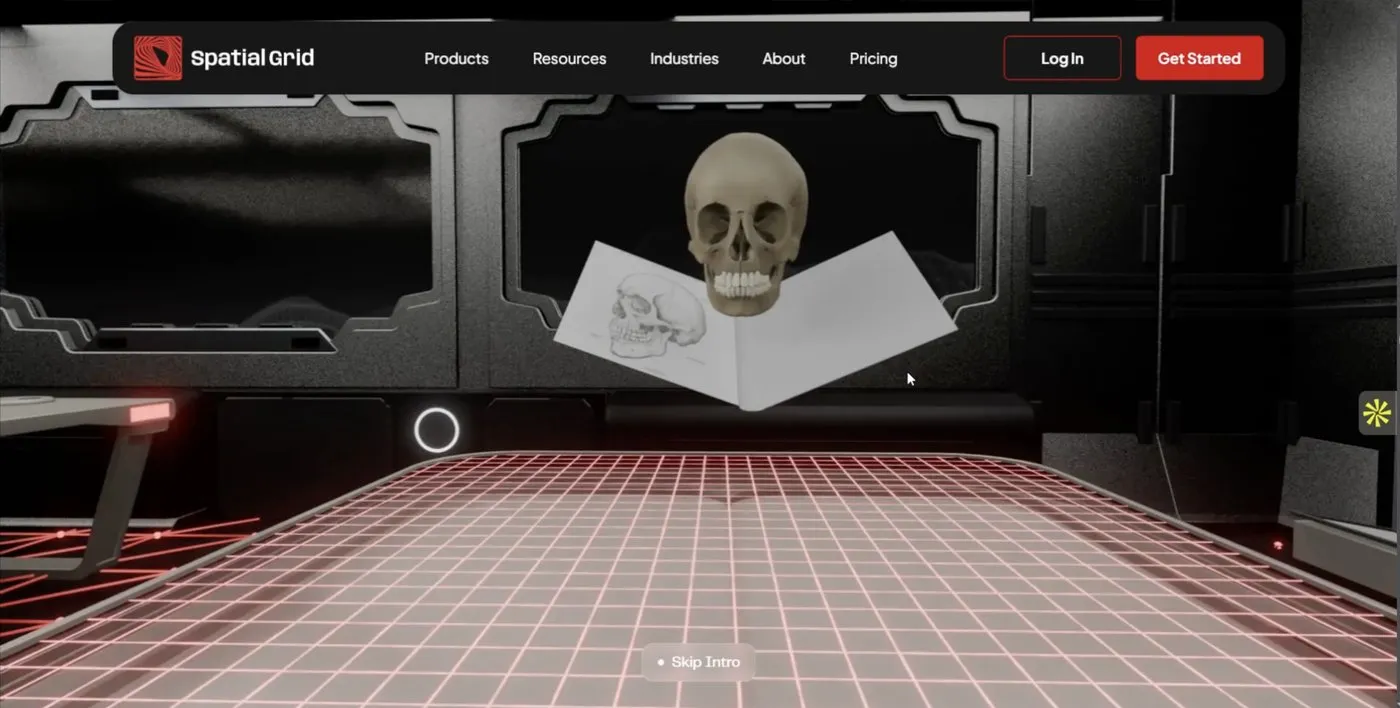This screenshot has width=1400, height=708.
Task: Click the 3D skull model
Action: tap(746, 223)
